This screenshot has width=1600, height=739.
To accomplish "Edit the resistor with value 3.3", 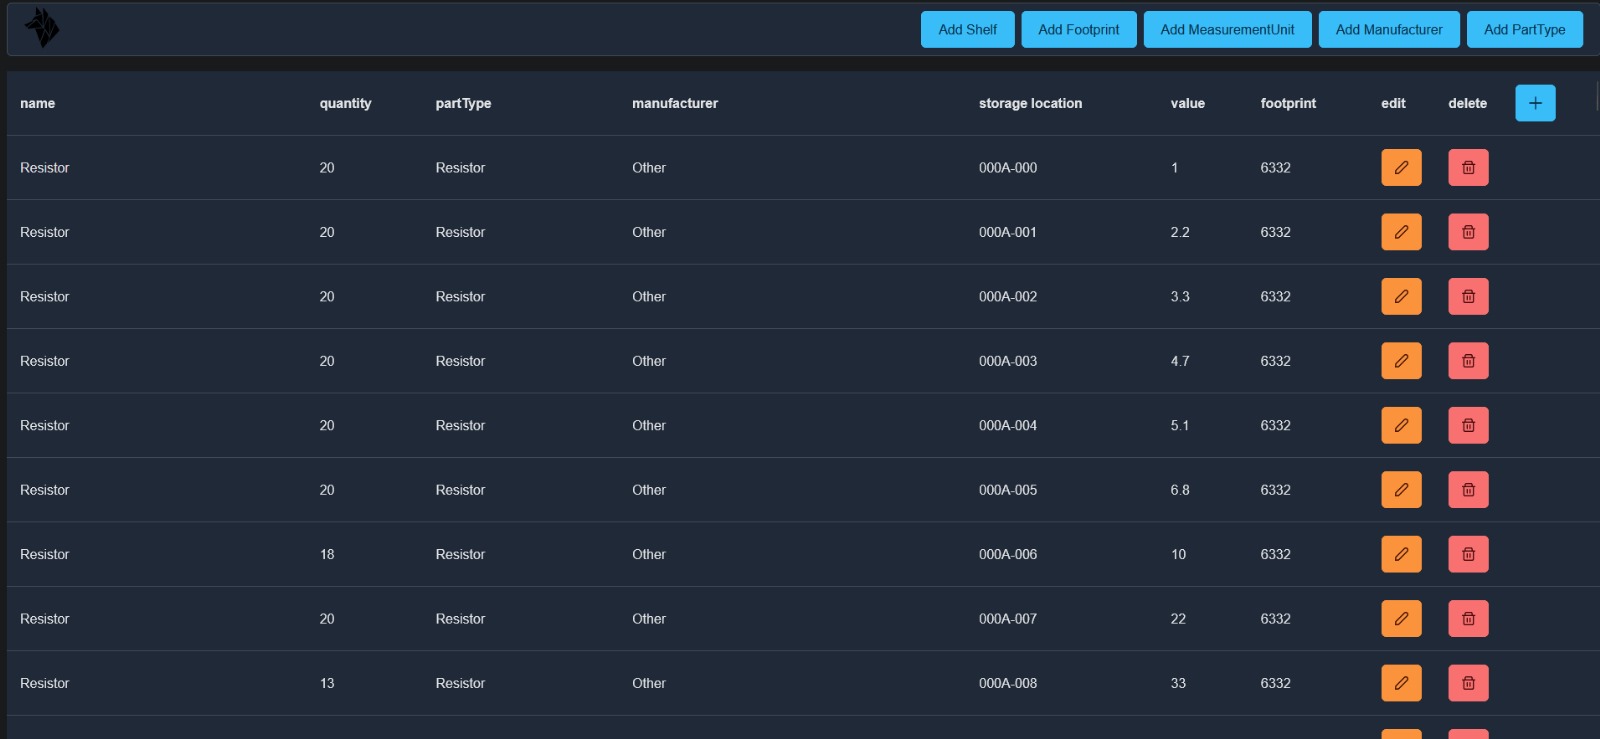I will 1401,297.
